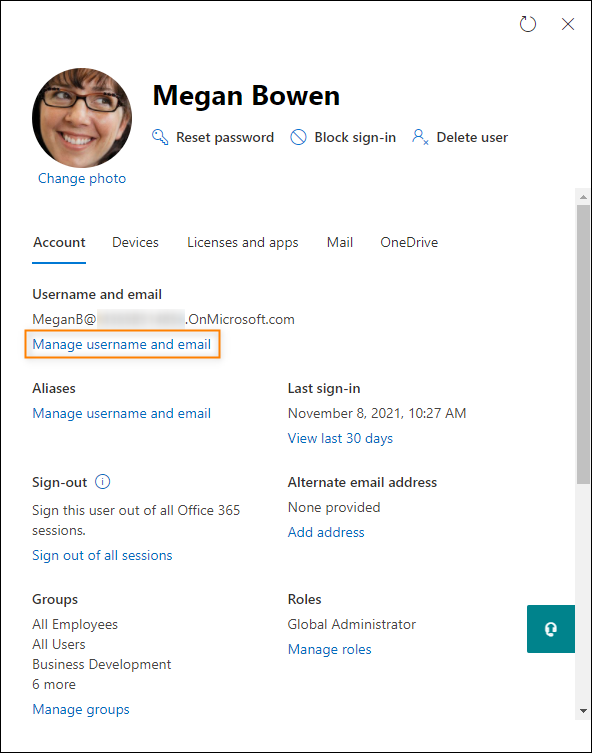Click Megan Bowen's profile photo
The height and width of the screenshot is (753, 592).
[82, 118]
